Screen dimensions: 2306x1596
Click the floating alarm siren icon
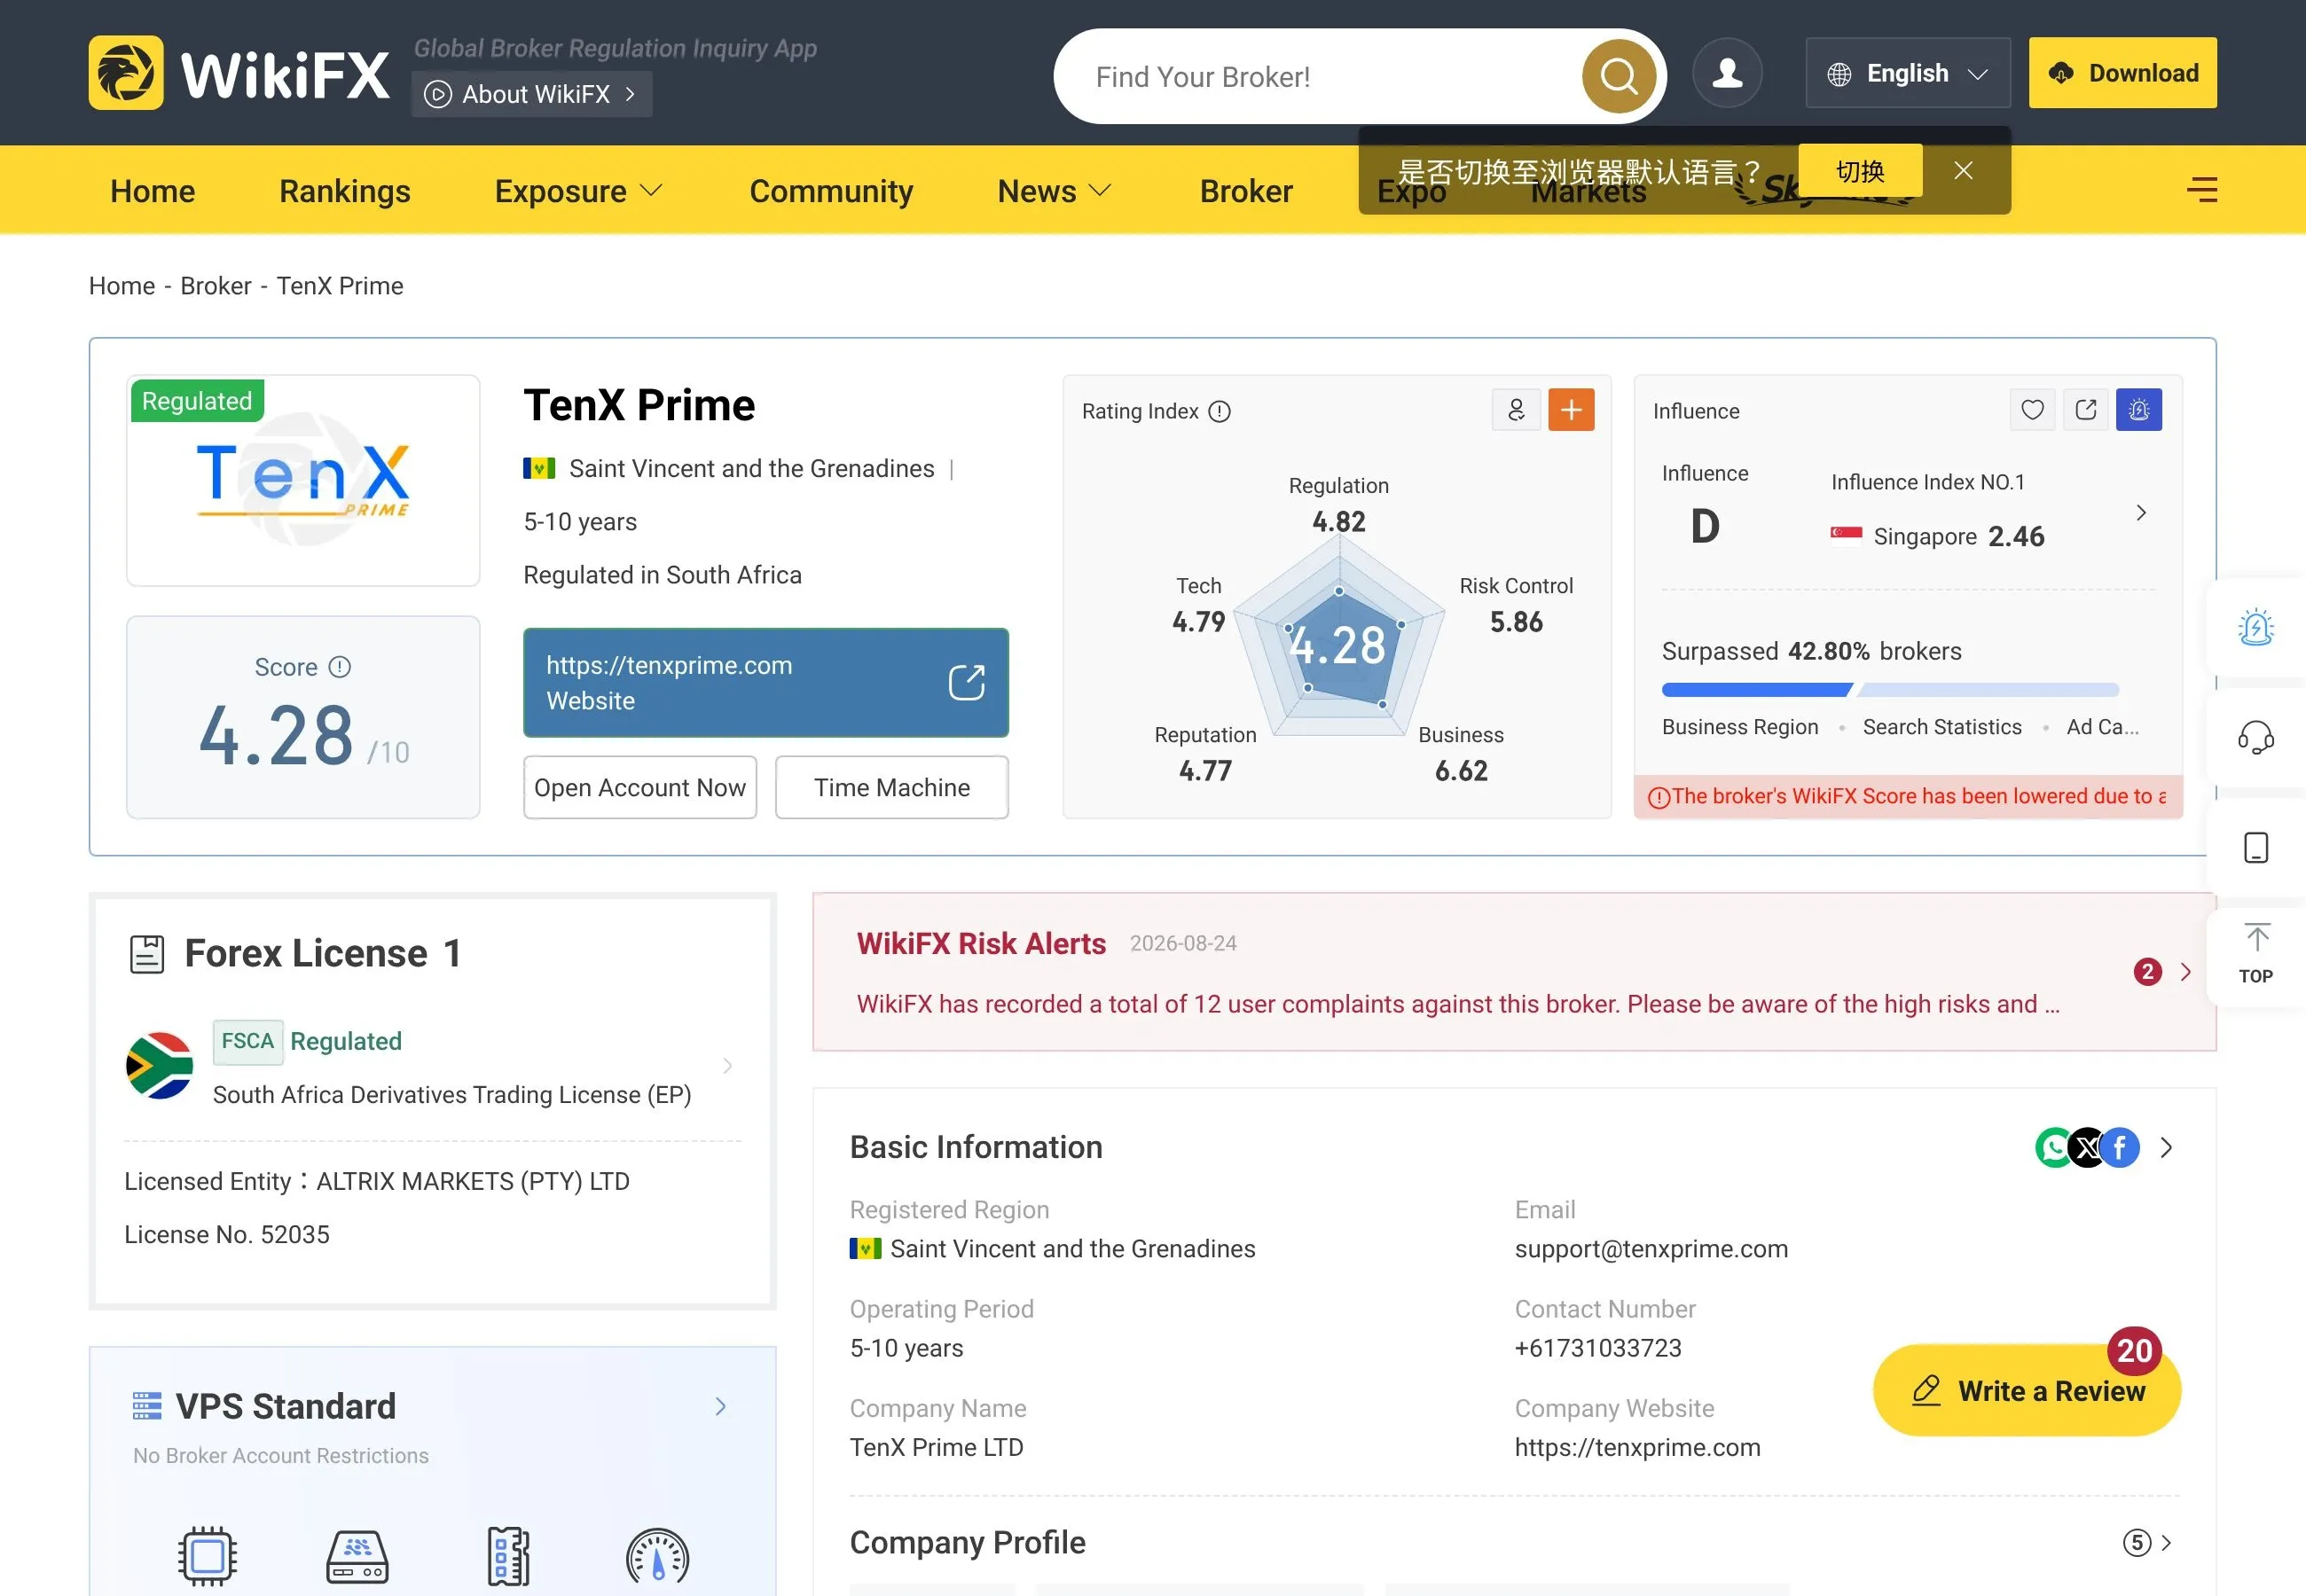coord(2256,628)
